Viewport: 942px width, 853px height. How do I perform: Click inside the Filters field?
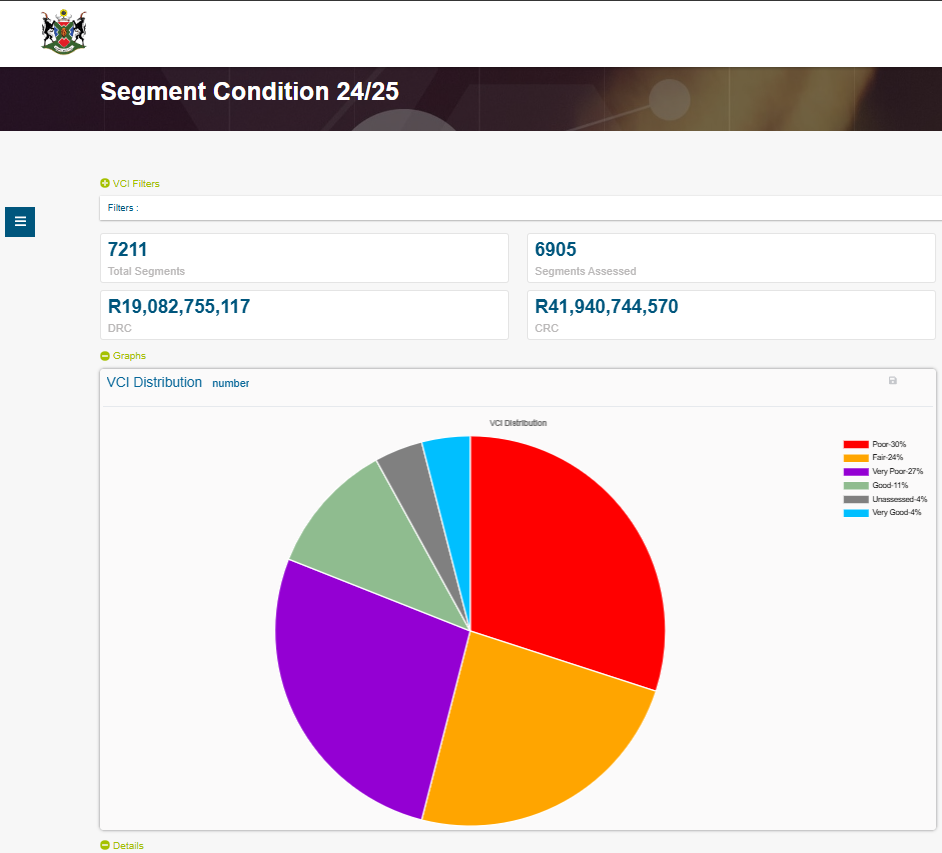point(520,208)
